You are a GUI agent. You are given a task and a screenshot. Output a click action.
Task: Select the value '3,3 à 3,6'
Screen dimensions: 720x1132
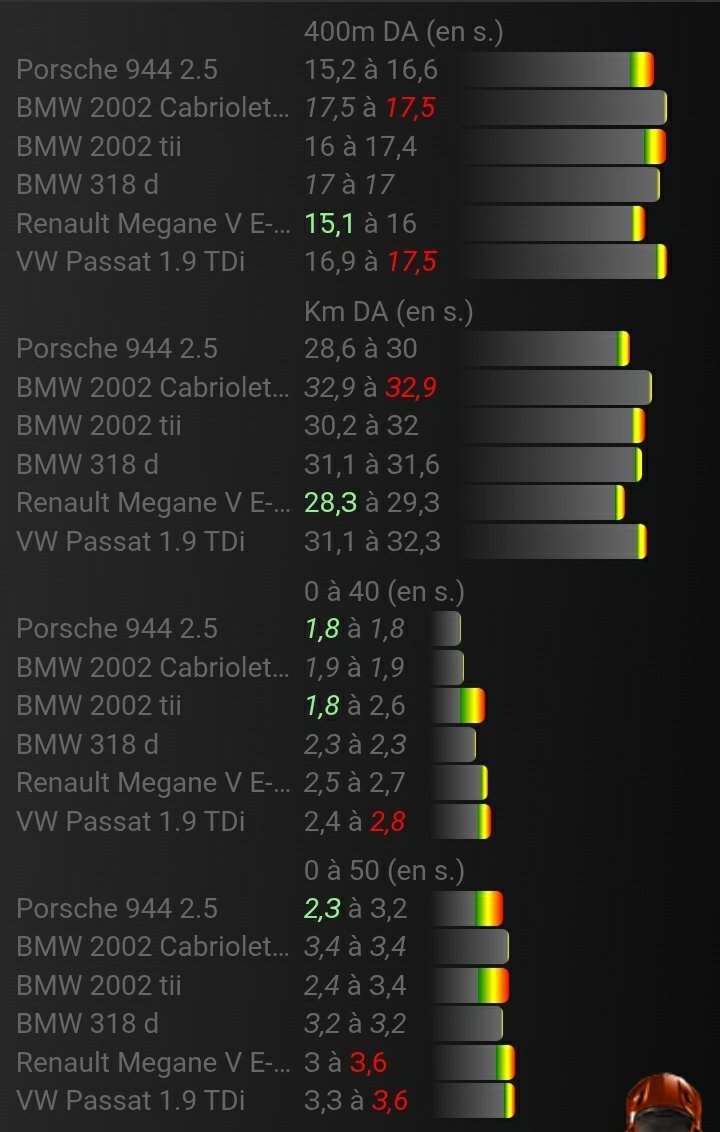click(x=356, y=1102)
